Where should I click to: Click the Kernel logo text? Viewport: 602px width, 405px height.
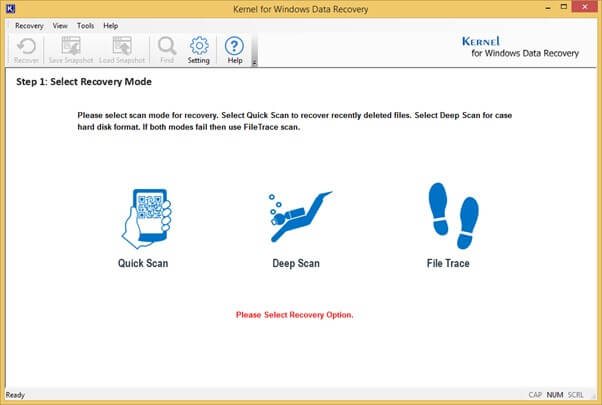(x=481, y=41)
